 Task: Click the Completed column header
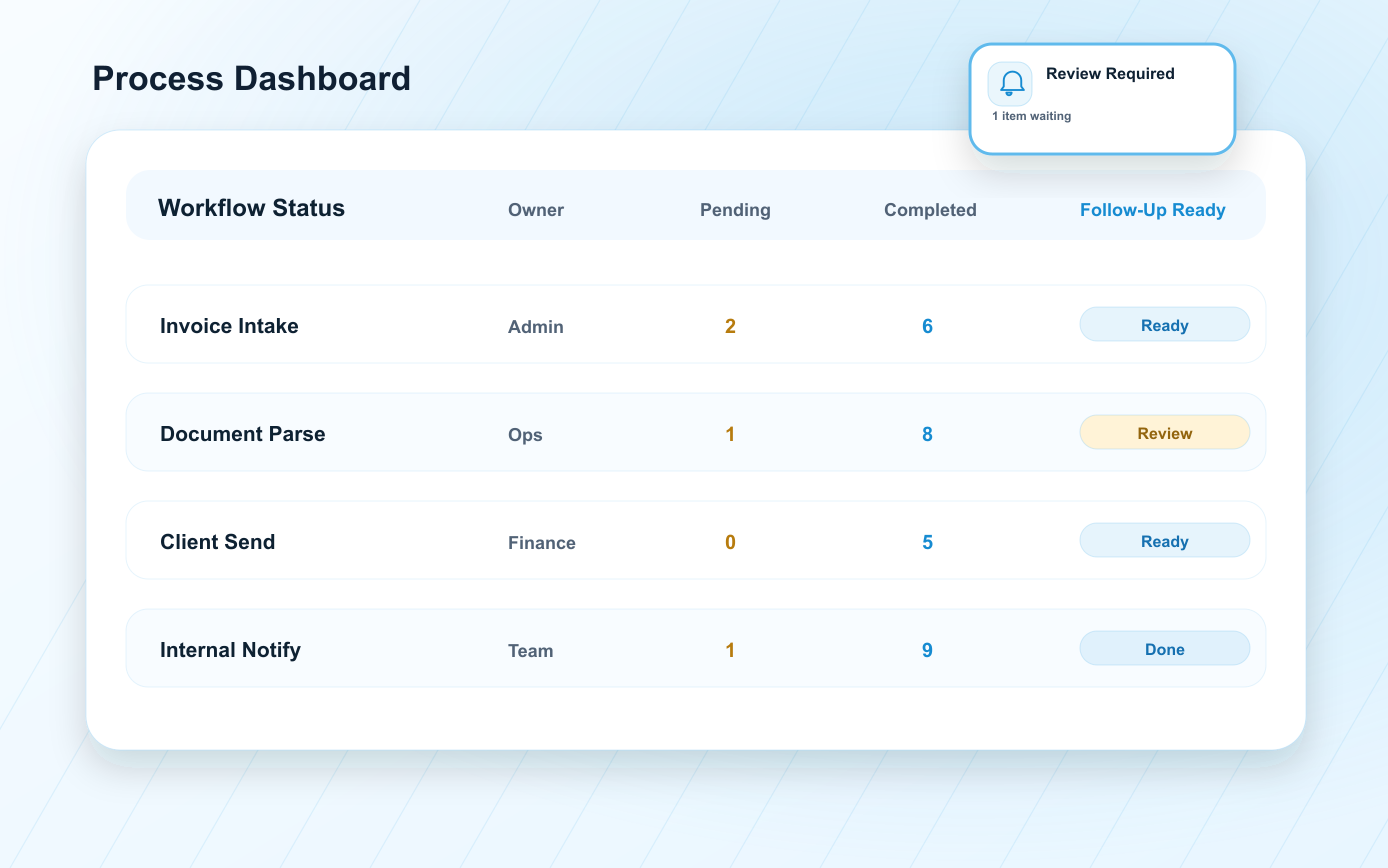click(930, 210)
